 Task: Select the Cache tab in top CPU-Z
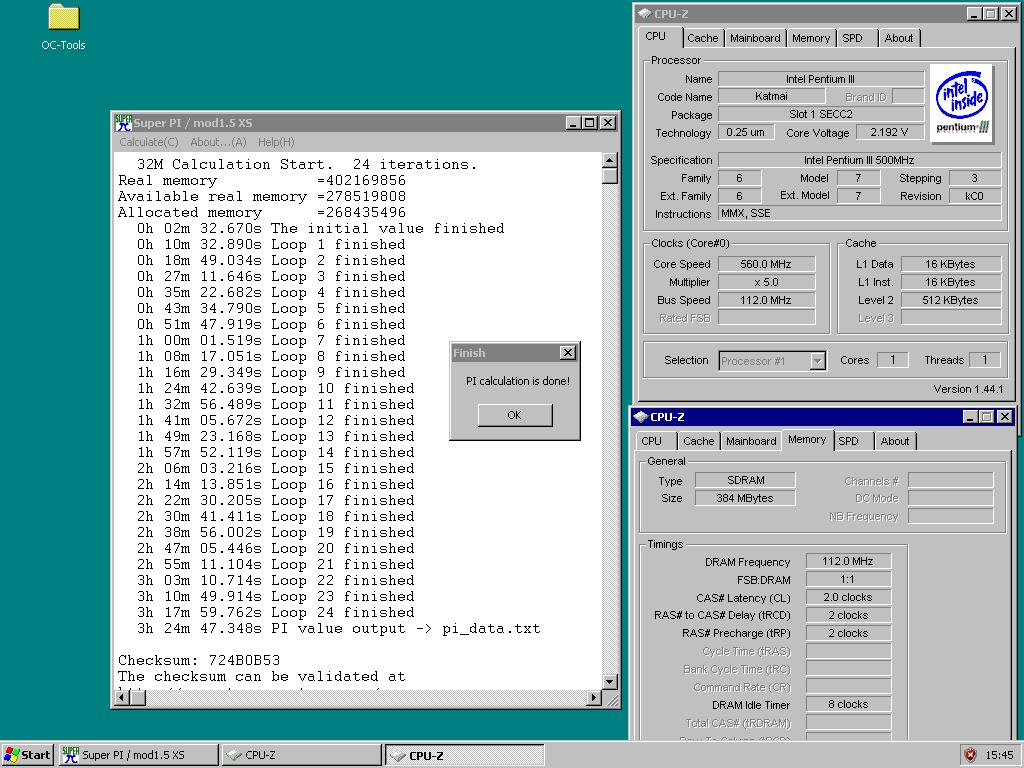pyautogui.click(x=703, y=38)
